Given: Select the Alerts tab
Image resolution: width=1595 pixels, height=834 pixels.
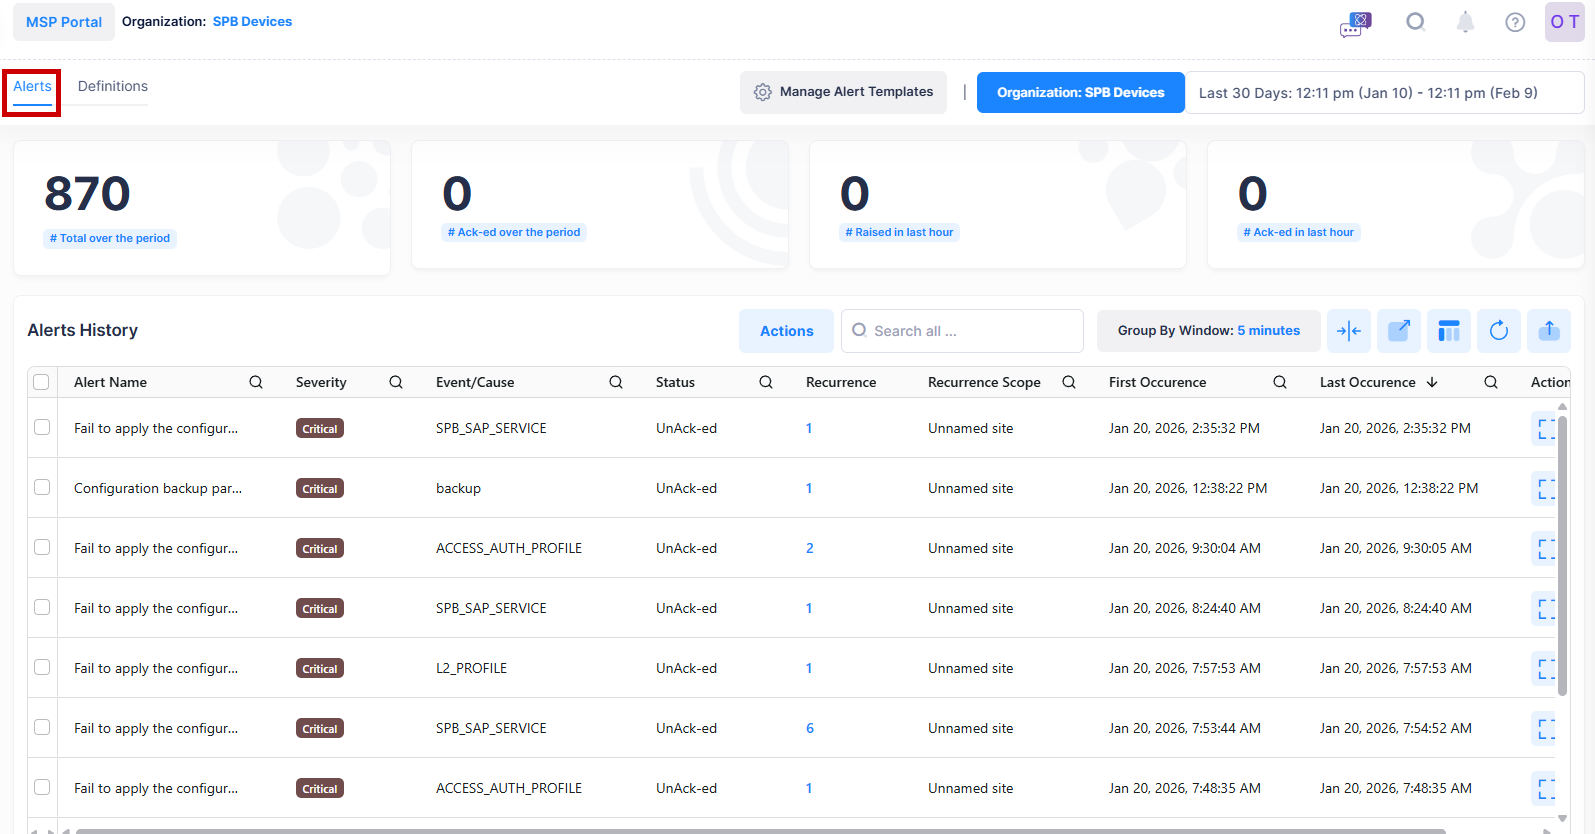Looking at the screenshot, I should [32, 87].
